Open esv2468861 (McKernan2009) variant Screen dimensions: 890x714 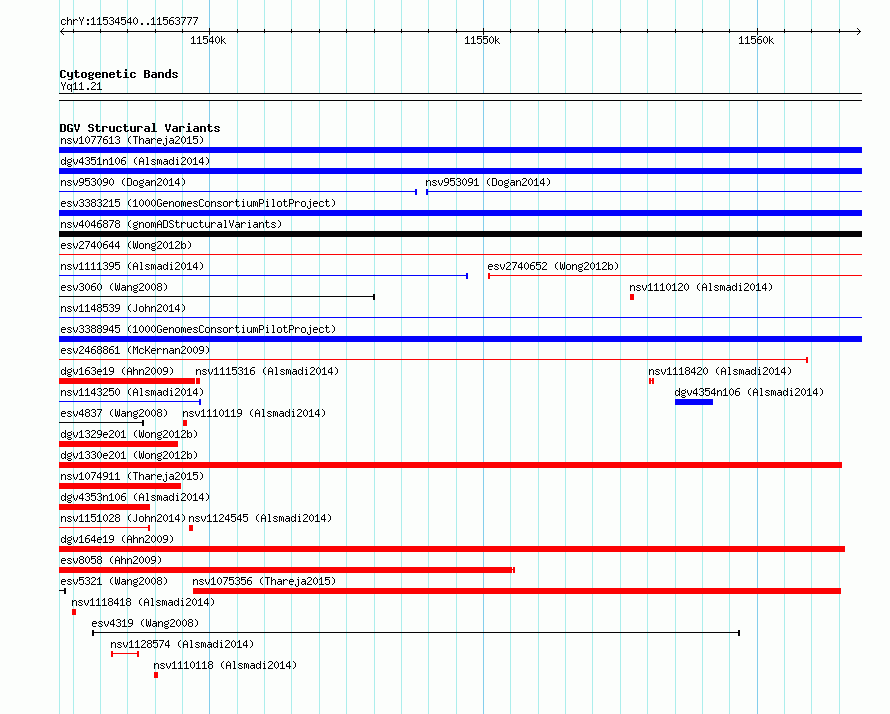point(135,350)
